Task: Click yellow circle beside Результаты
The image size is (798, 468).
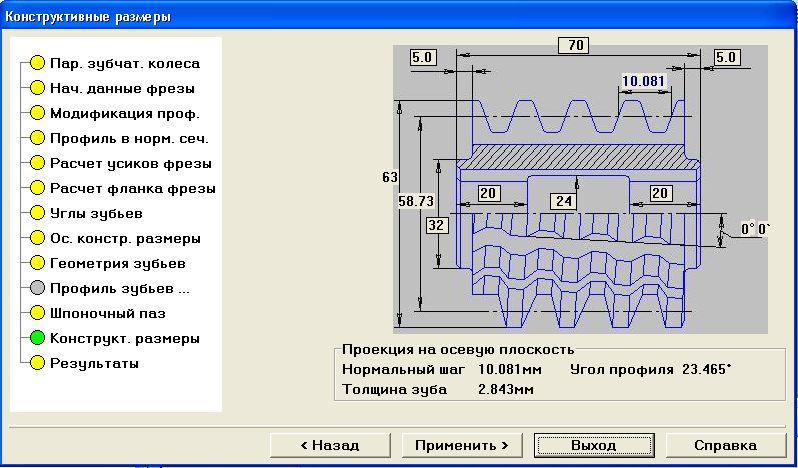Action: pyautogui.click(x=37, y=364)
